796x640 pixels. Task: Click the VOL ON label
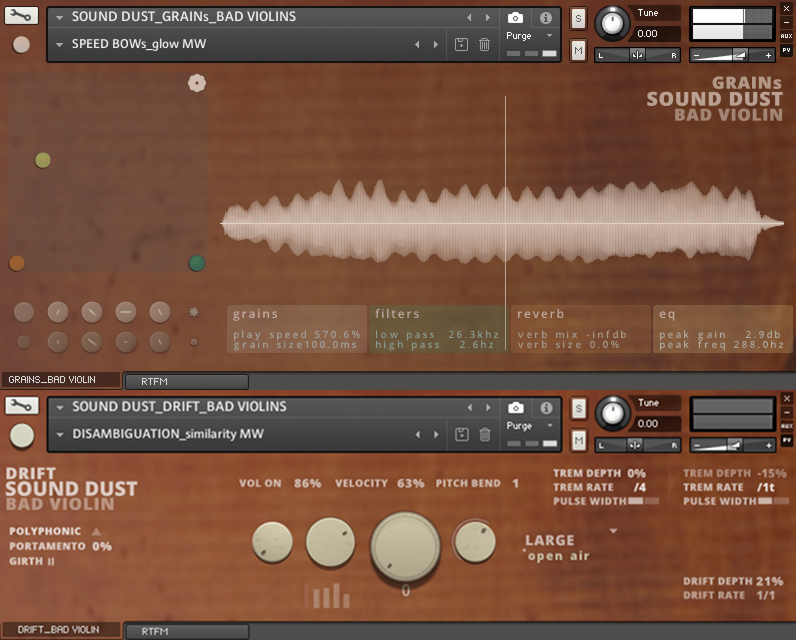[x=260, y=483]
